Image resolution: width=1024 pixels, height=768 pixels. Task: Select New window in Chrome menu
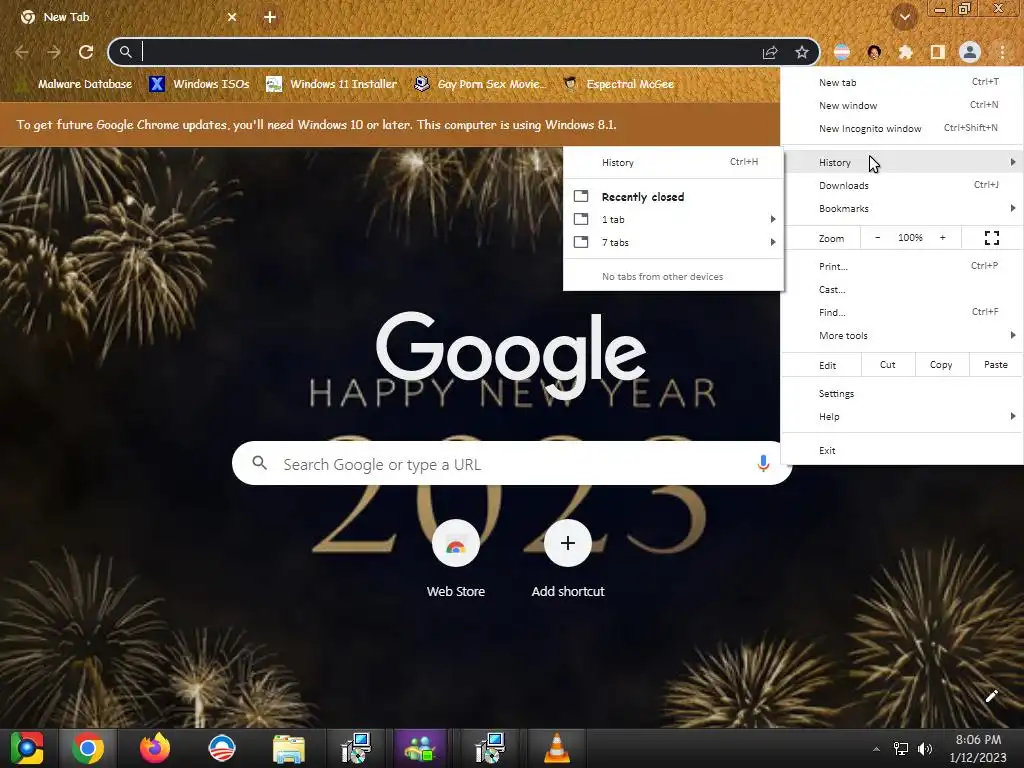[901, 105]
